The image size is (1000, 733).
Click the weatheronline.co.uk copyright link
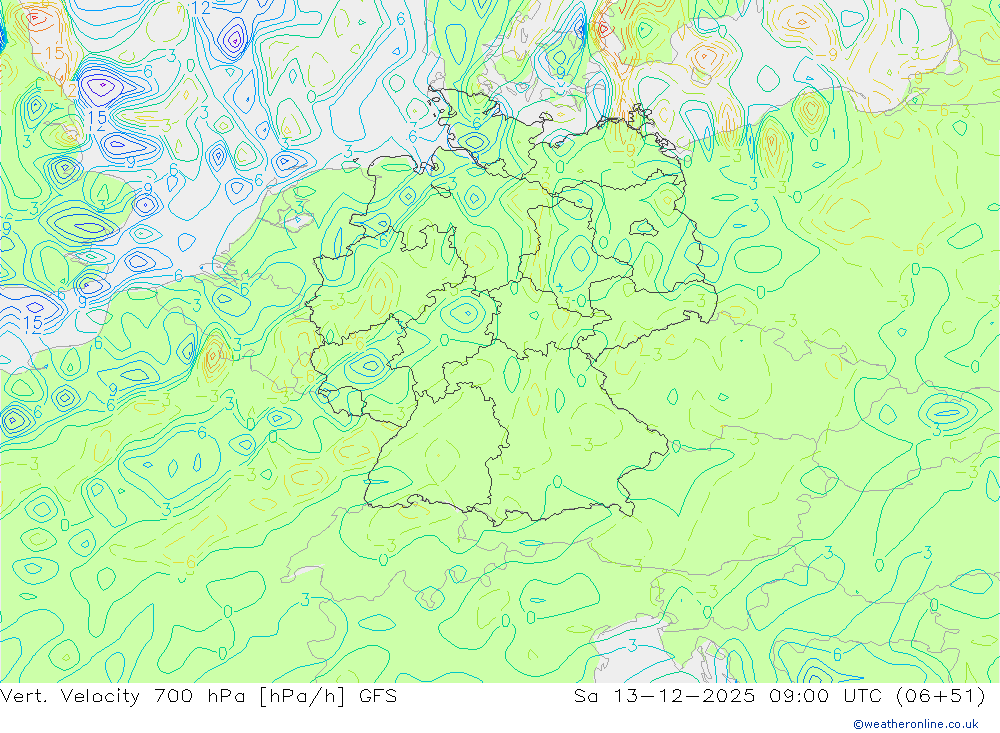point(916,724)
